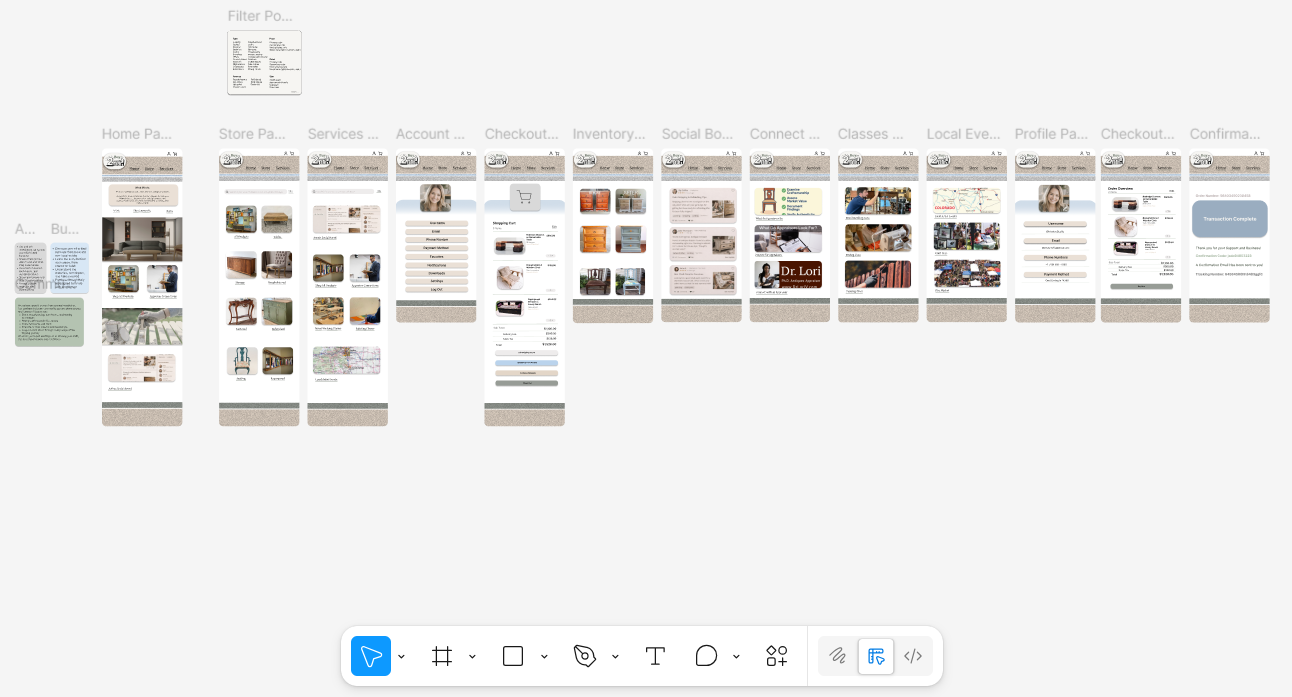Screen dimensions: 1292x697
Task: Click the Shopping Cart checkout frame
Action: coord(524,288)
